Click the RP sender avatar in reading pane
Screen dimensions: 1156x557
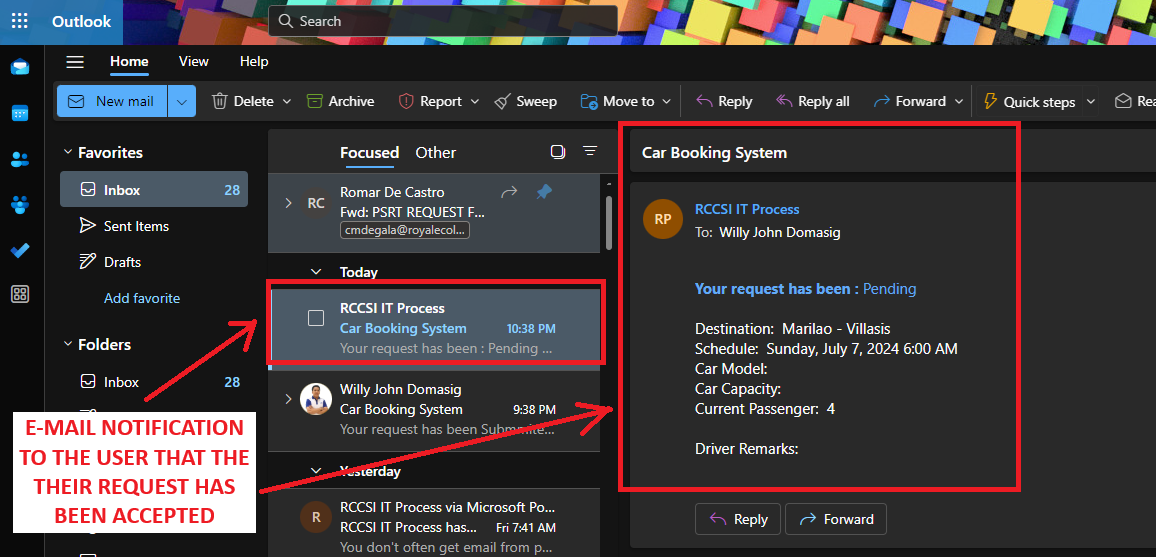tap(662, 219)
